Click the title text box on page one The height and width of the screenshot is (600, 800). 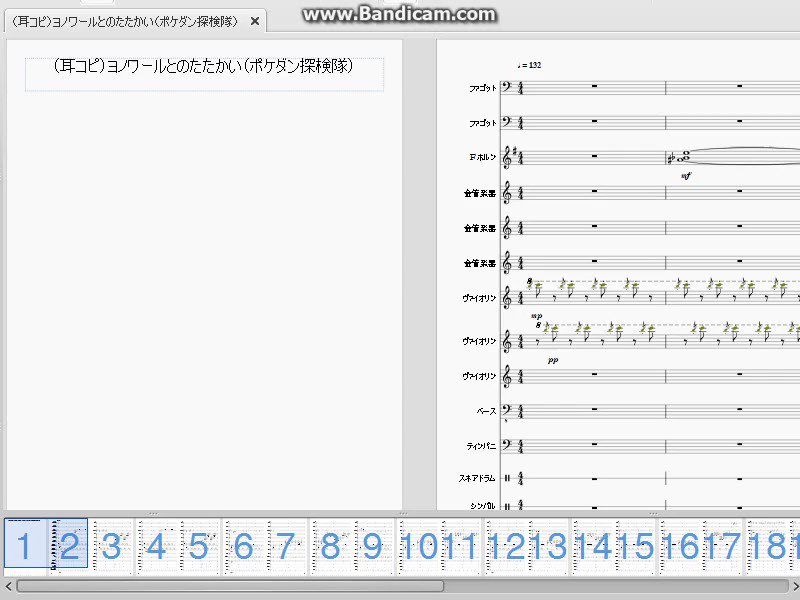(204, 74)
